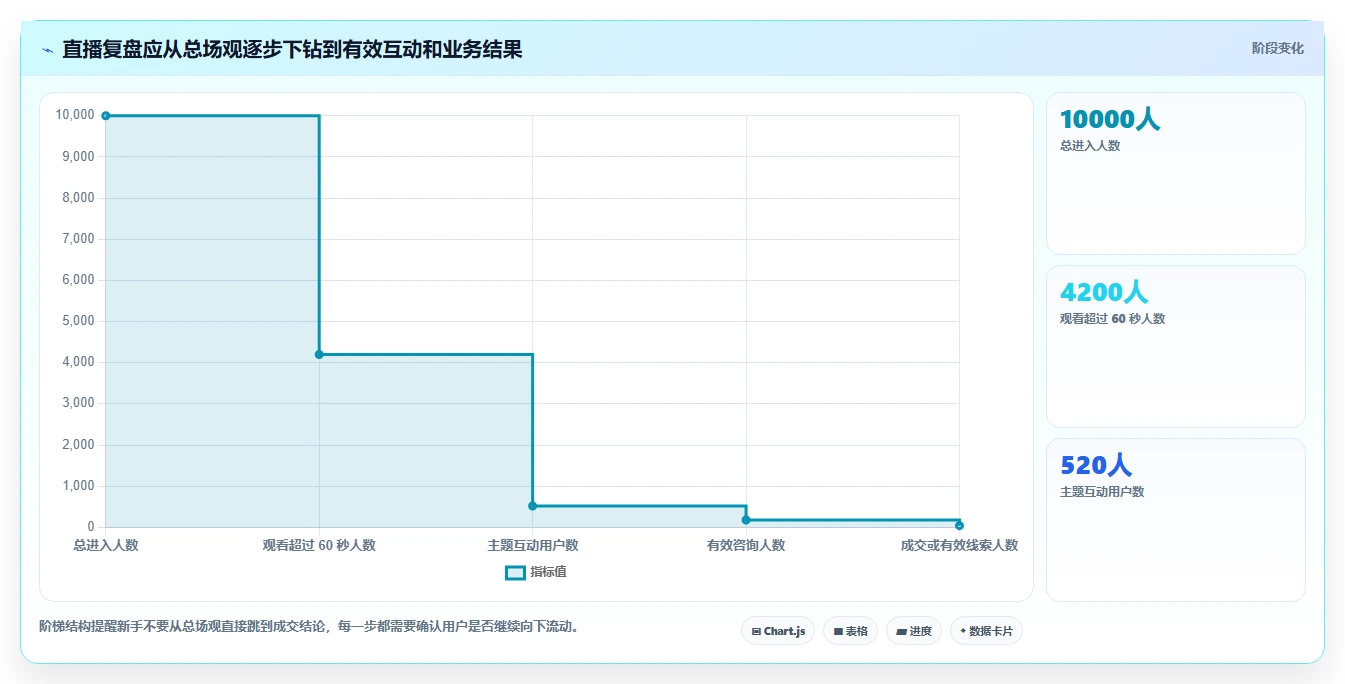The image size is (1345, 684).
Task: Open the 520人 主题互动用户数 card
Action: click(1176, 520)
